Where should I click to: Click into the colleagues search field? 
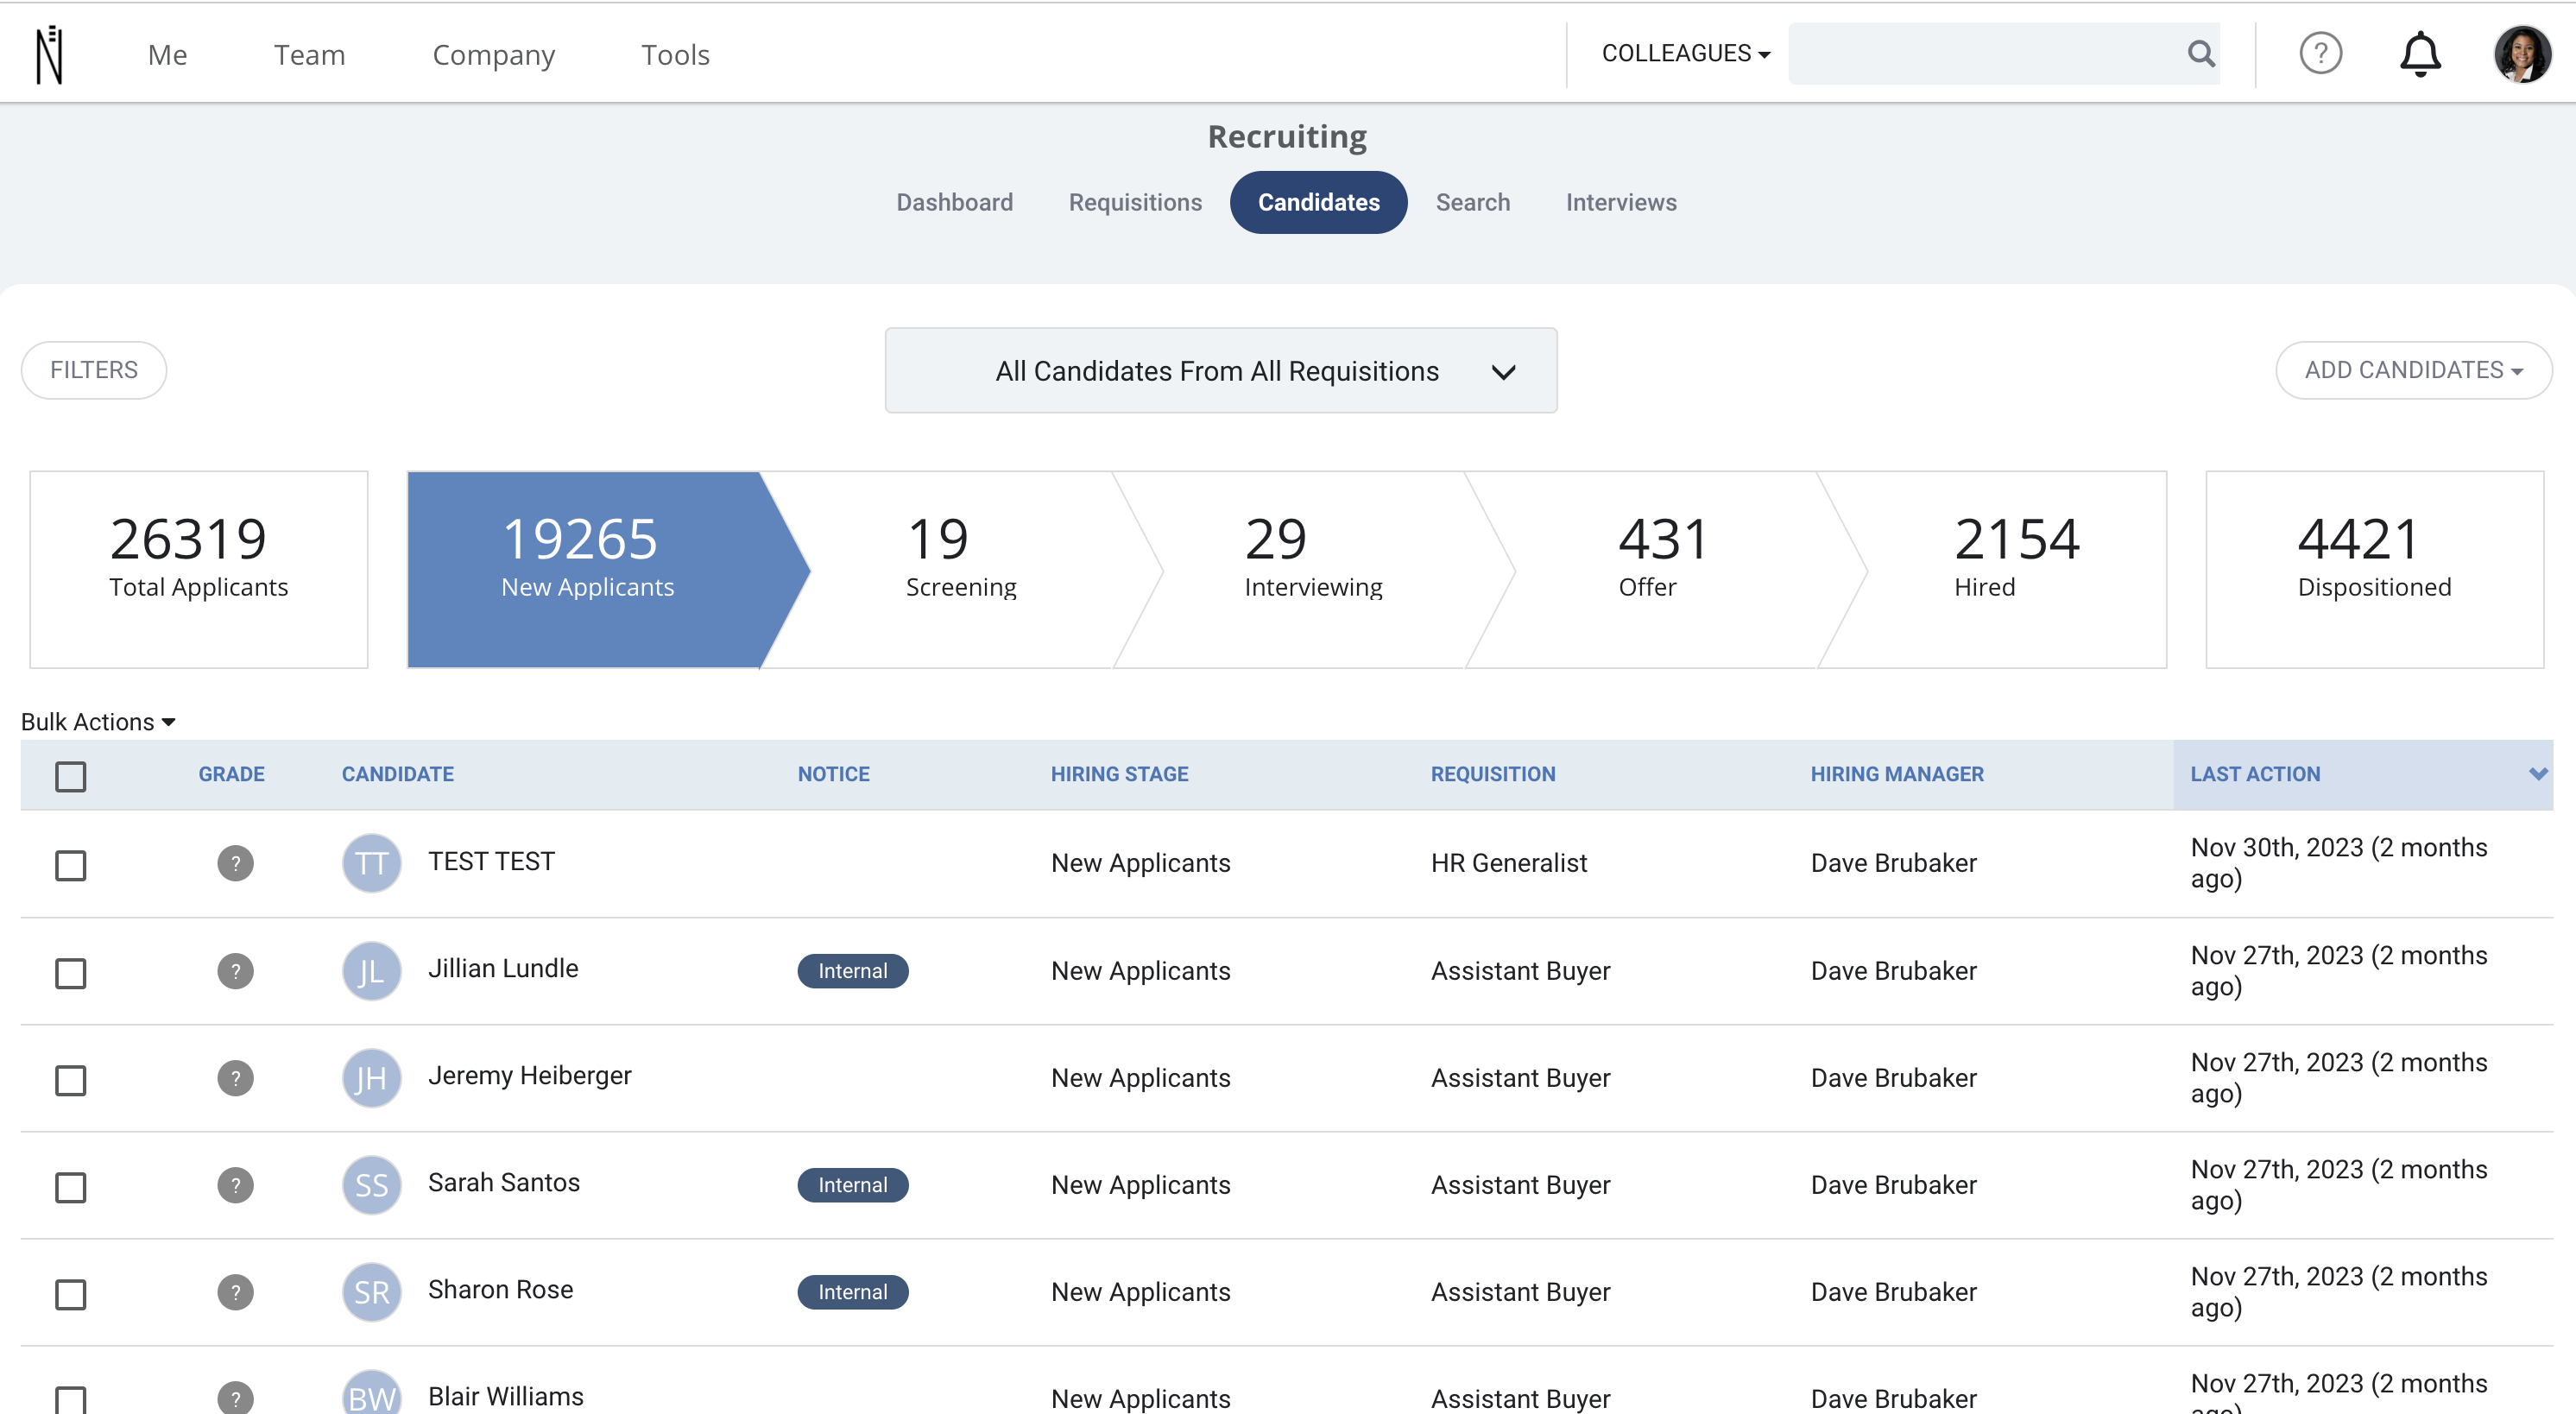1984,53
